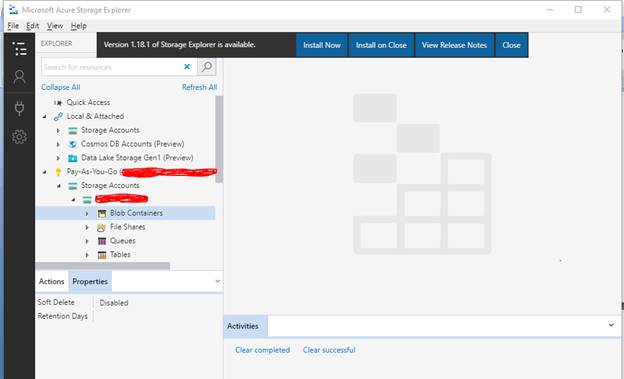
Task: Clear the search box with X
Action: 187,67
